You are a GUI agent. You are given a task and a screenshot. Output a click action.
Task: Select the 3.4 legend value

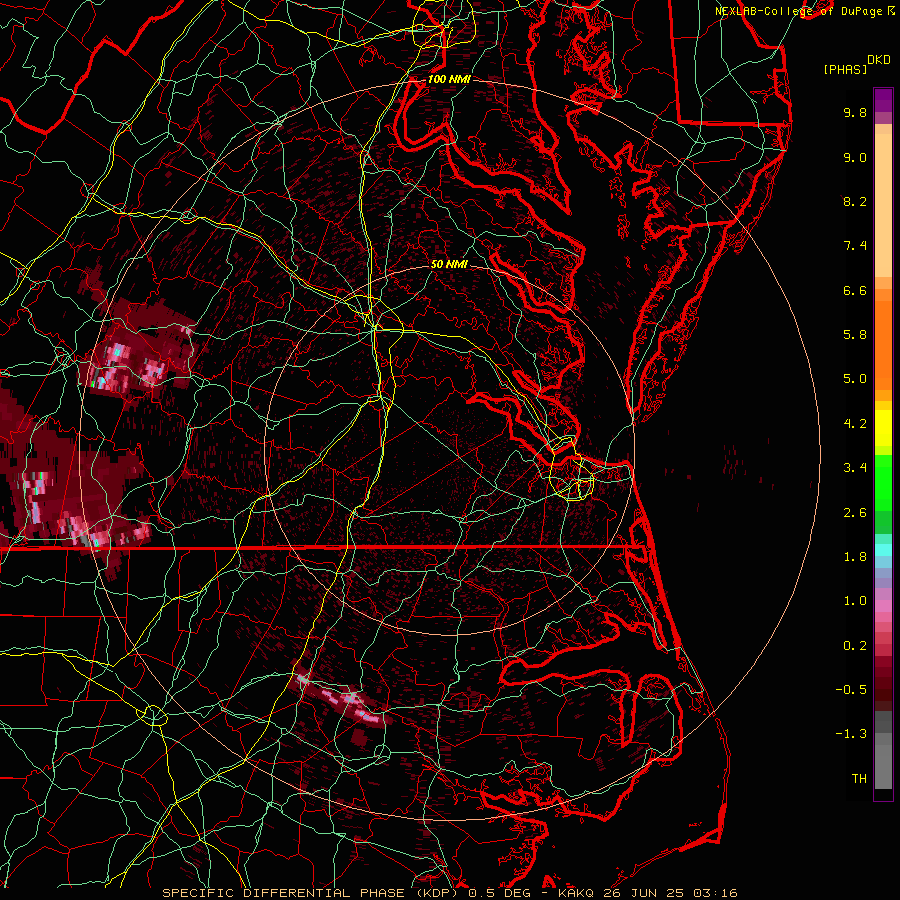coord(855,468)
